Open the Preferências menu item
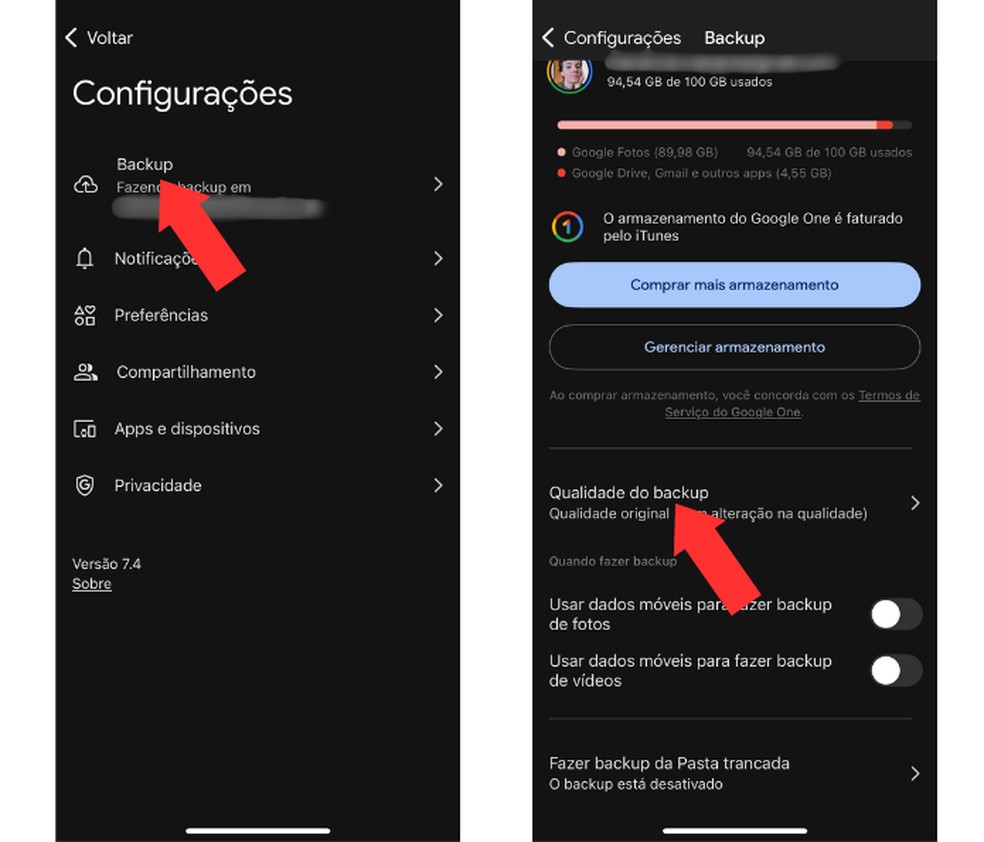The width and height of the screenshot is (984, 842). point(258,316)
